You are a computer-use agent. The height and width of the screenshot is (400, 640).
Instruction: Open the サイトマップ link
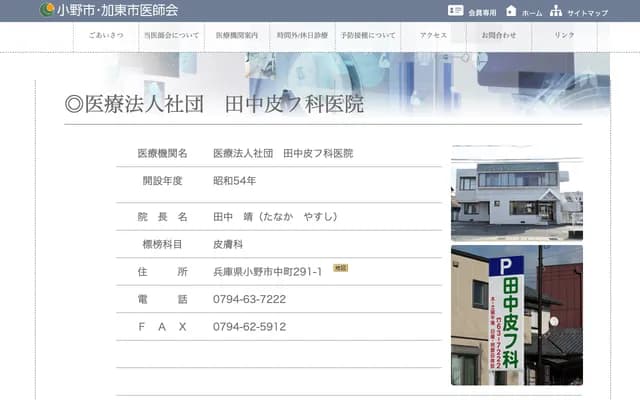click(x=587, y=13)
